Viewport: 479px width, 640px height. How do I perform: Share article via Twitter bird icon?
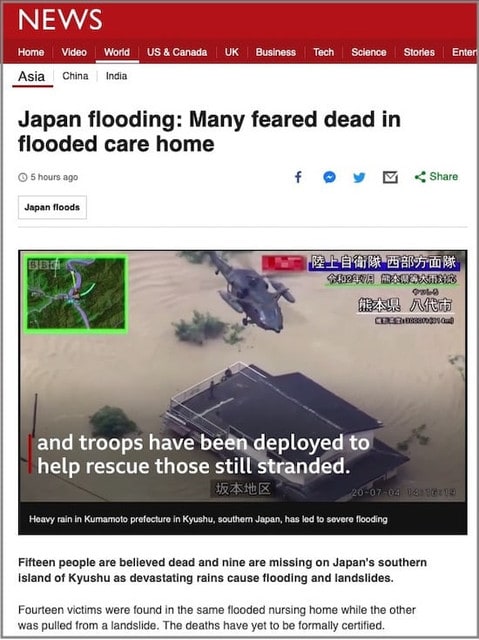359,178
